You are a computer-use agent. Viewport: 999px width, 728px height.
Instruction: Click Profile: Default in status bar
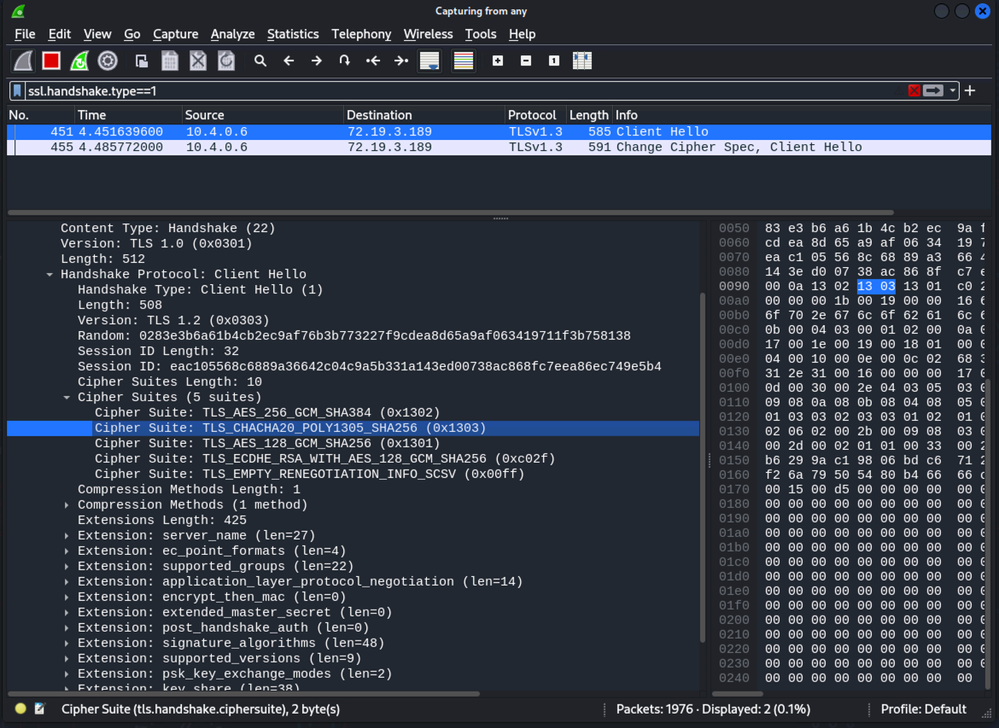coord(923,709)
